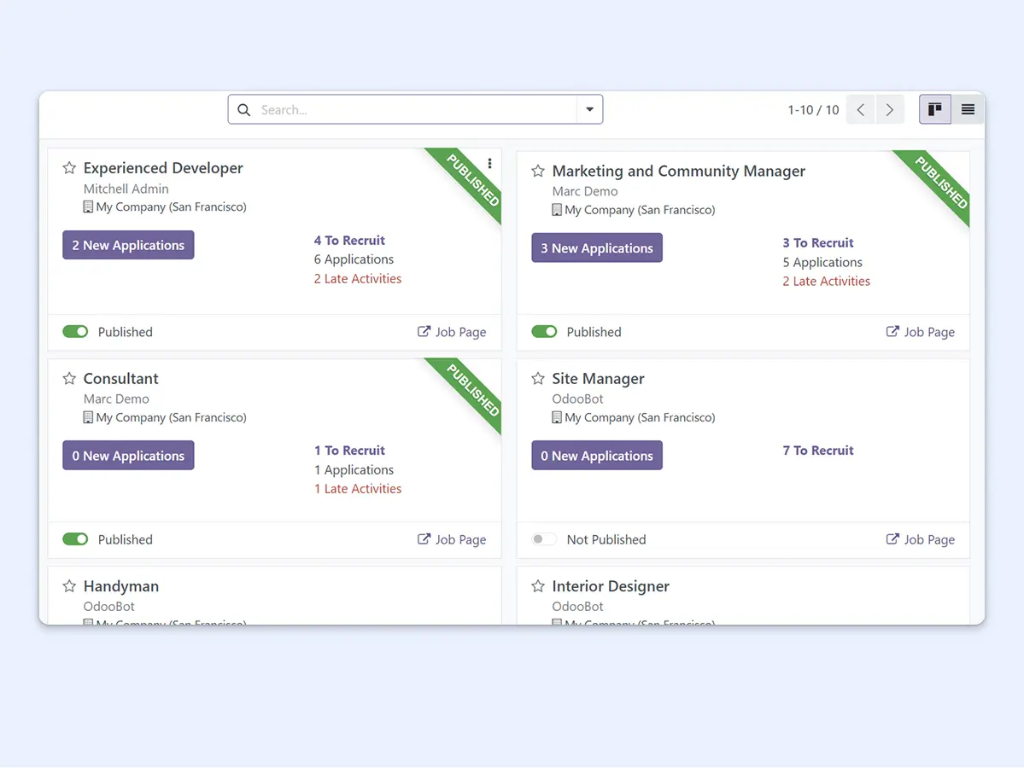Switch to List view
The height and width of the screenshot is (768, 1024).
pyautogui.click(x=968, y=110)
